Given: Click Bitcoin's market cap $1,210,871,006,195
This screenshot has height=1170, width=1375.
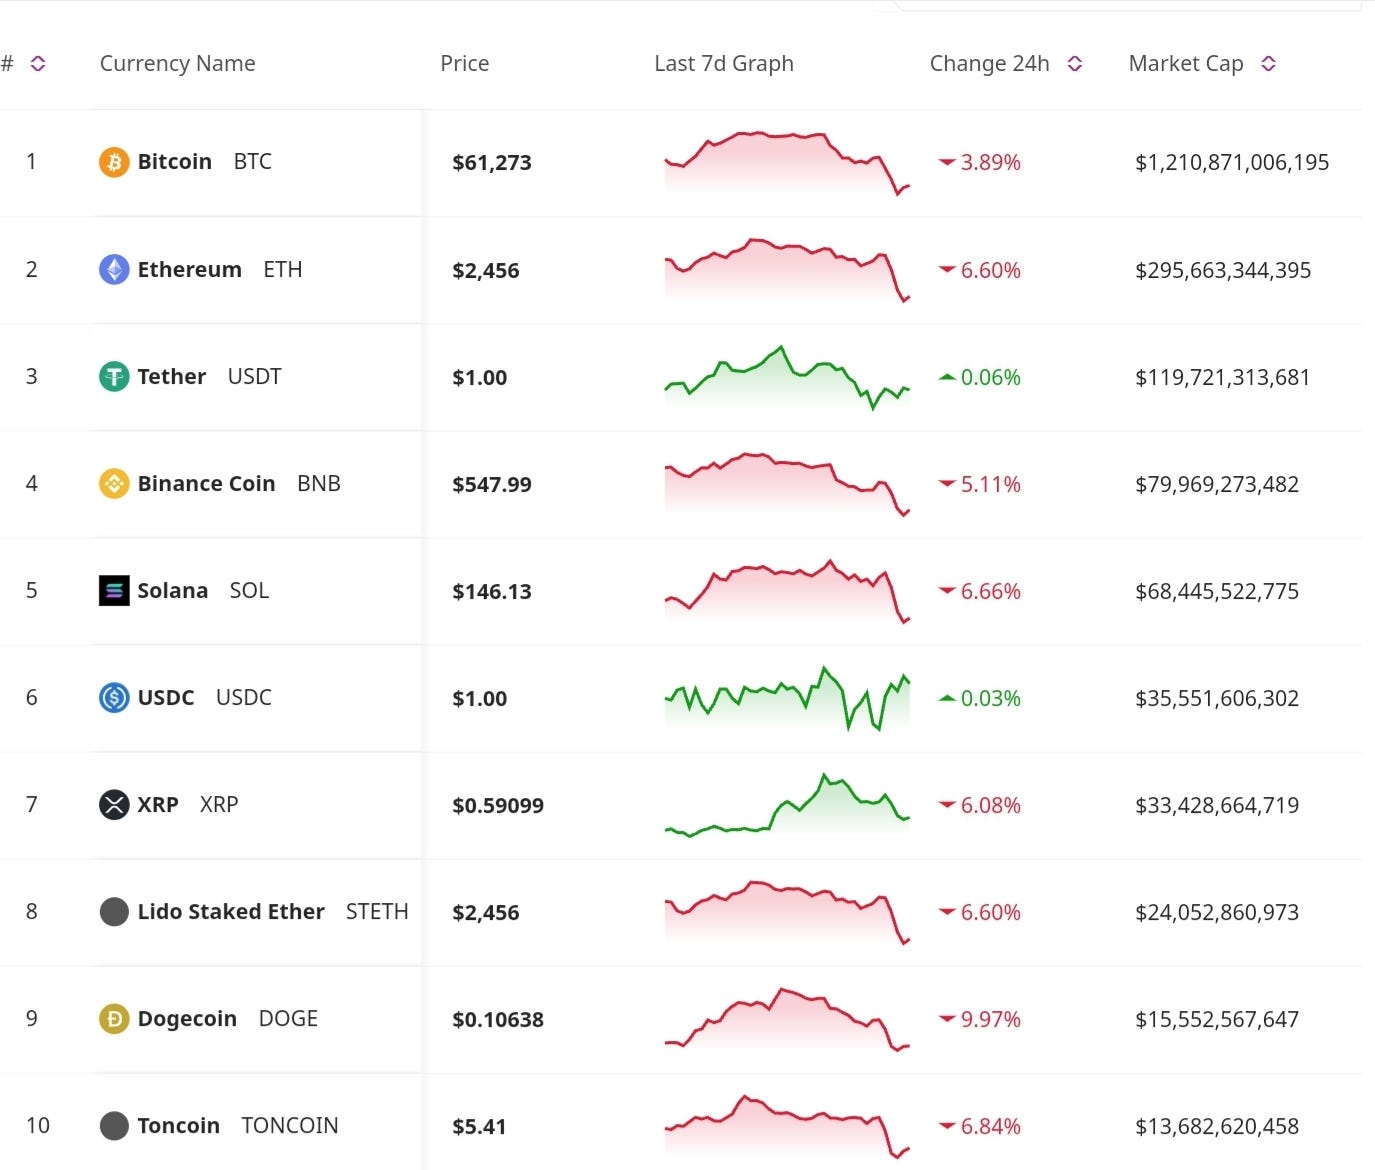Looking at the screenshot, I should (x=1232, y=163).
